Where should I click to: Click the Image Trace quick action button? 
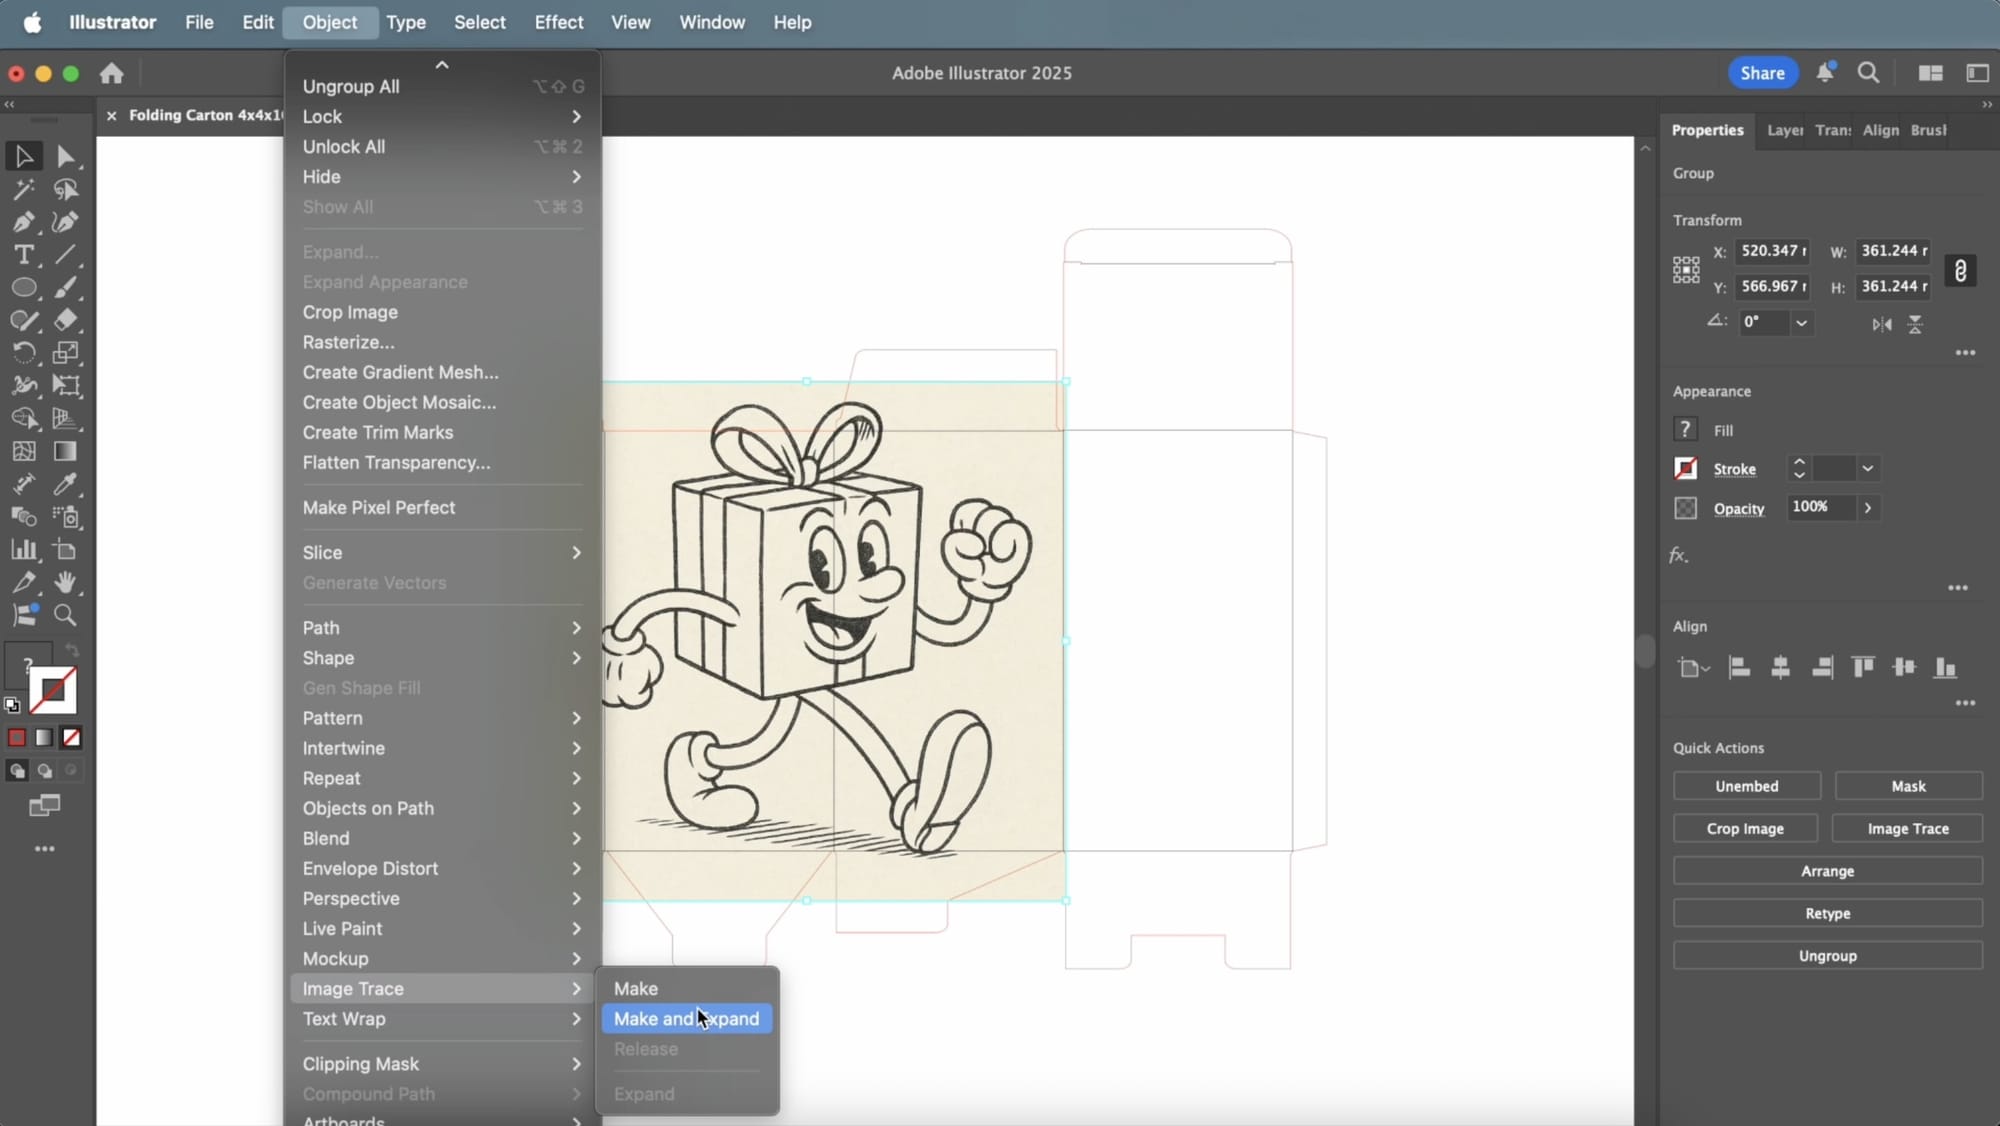tap(1908, 829)
